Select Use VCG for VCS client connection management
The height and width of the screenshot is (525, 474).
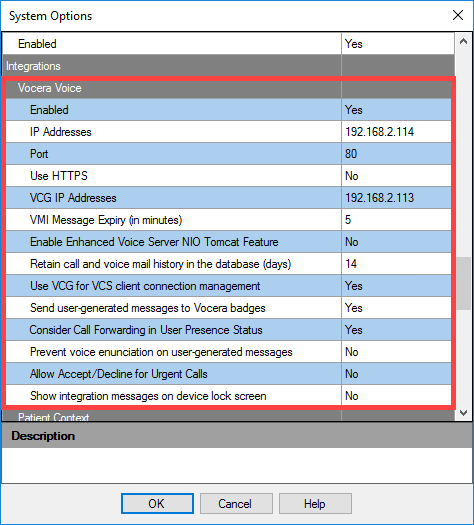pyautogui.click(x=145, y=286)
